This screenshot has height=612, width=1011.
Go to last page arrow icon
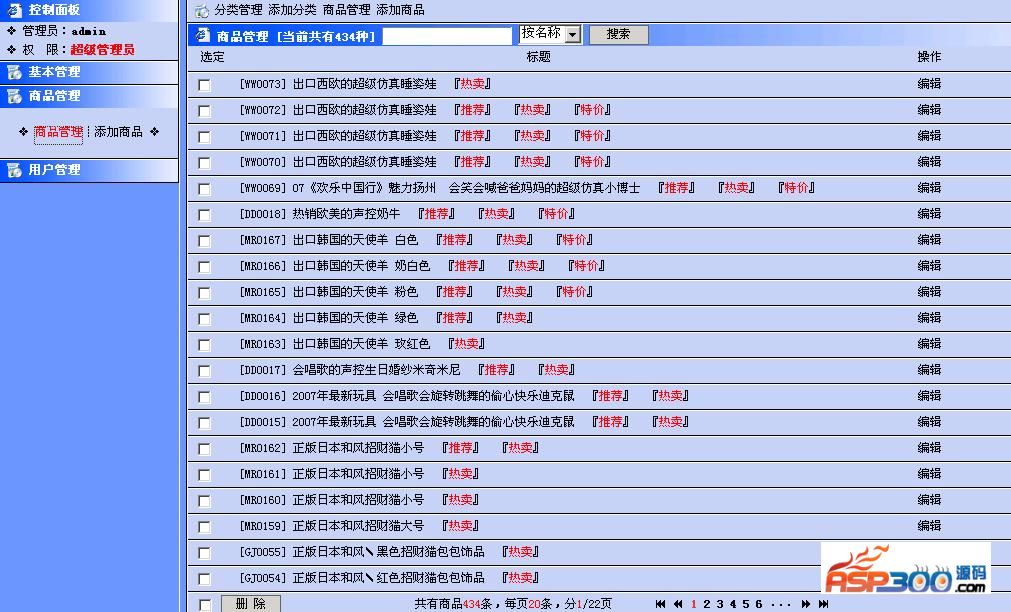point(823,604)
